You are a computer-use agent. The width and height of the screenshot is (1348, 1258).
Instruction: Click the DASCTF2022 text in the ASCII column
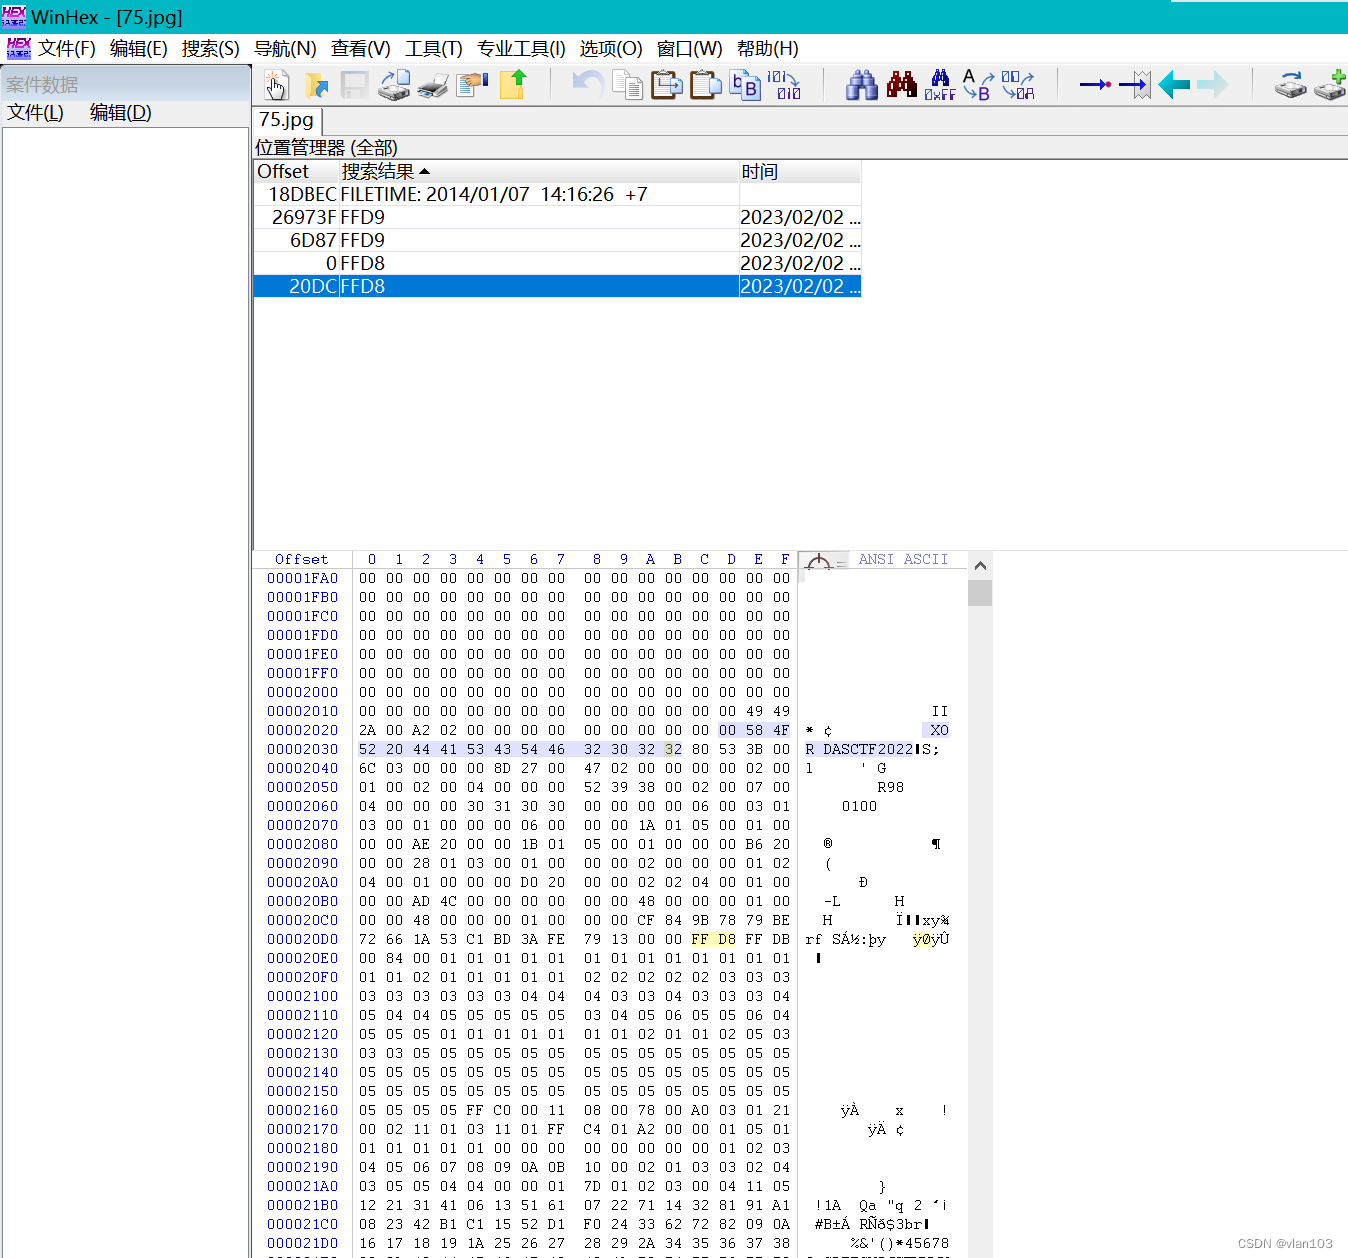[868, 749]
